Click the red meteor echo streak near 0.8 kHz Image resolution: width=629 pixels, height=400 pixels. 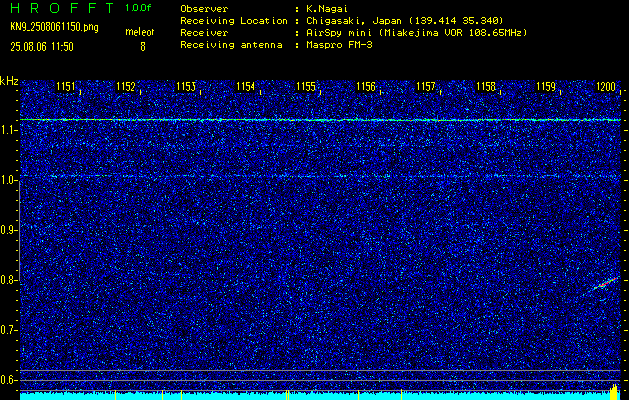pyautogui.click(x=606, y=283)
